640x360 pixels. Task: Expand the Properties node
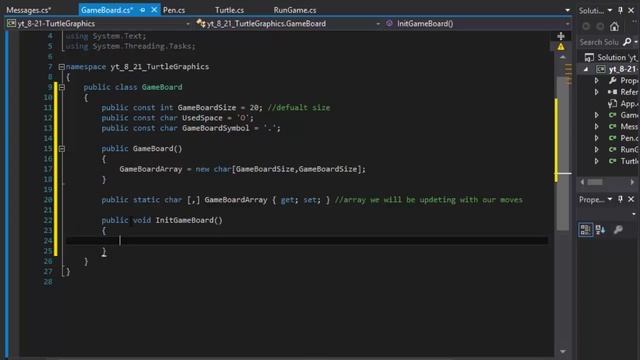tap(597, 81)
